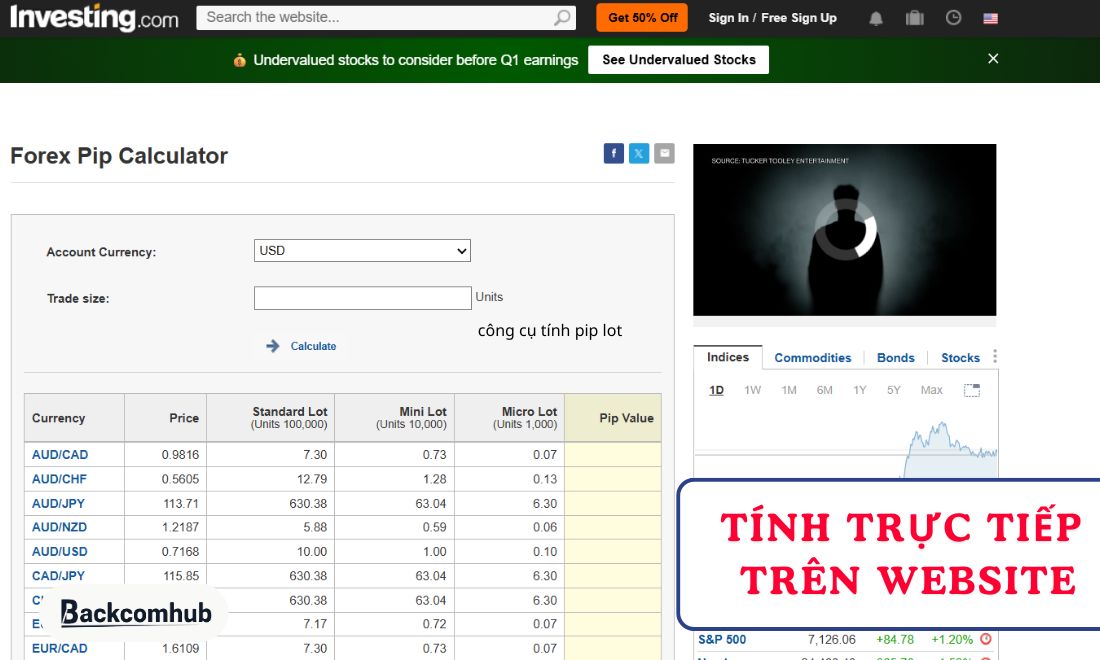The image size is (1100, 660).
Task: Click Free Sign Up link
Action: click(799, 18)
